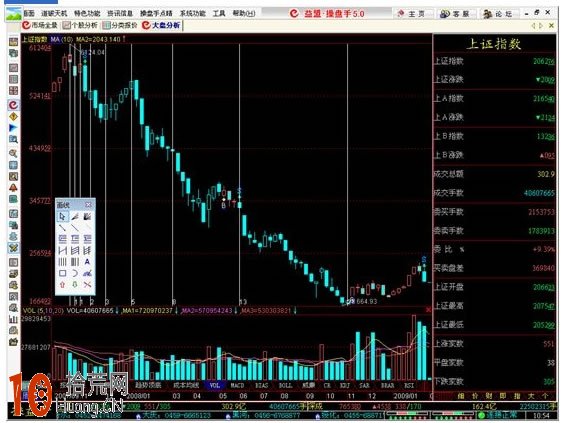Image resolution: width=561 pixels, height=423 pixels.
Task: Click the 上涨家数 row in side panel
Action: [x=494, y=344]
